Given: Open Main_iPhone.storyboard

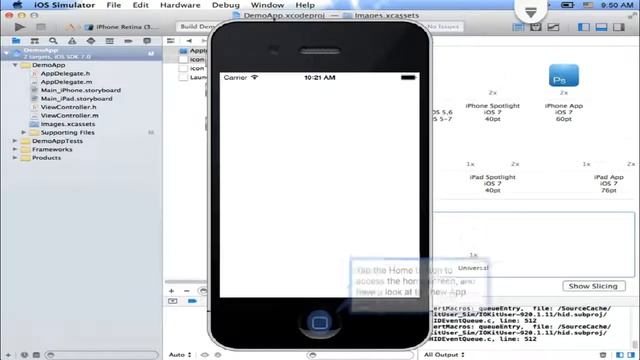Looking at the screenshot, I should tap(80, 90).
